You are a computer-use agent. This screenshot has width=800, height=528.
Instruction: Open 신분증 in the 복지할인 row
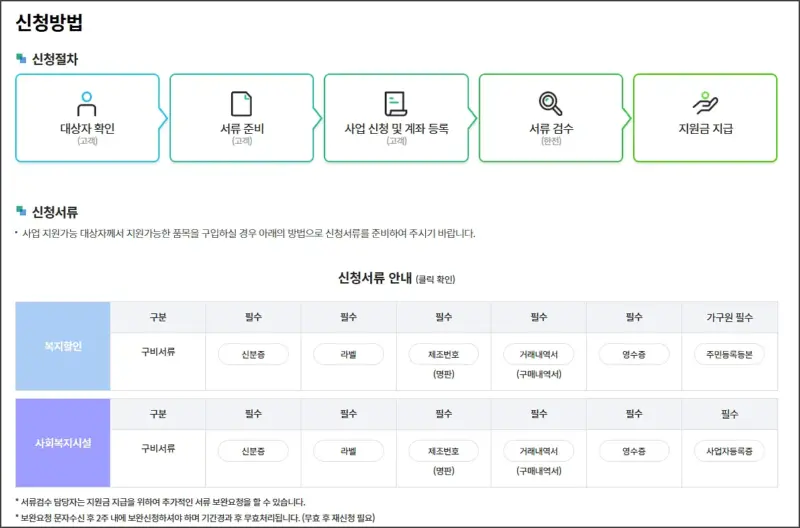tap(253, 355)
